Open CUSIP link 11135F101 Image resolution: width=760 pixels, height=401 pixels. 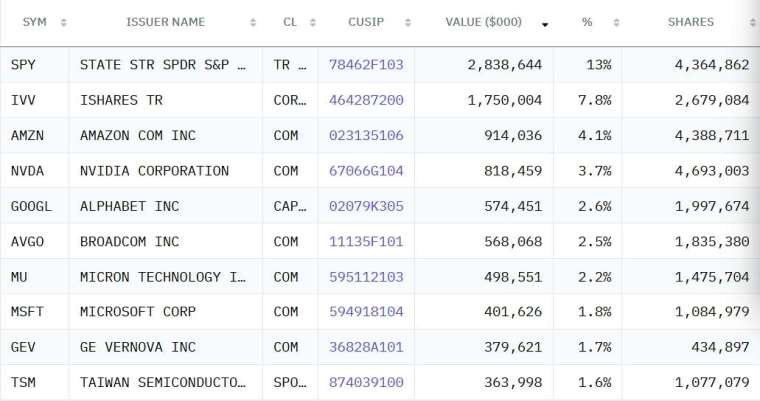[366, 241]
